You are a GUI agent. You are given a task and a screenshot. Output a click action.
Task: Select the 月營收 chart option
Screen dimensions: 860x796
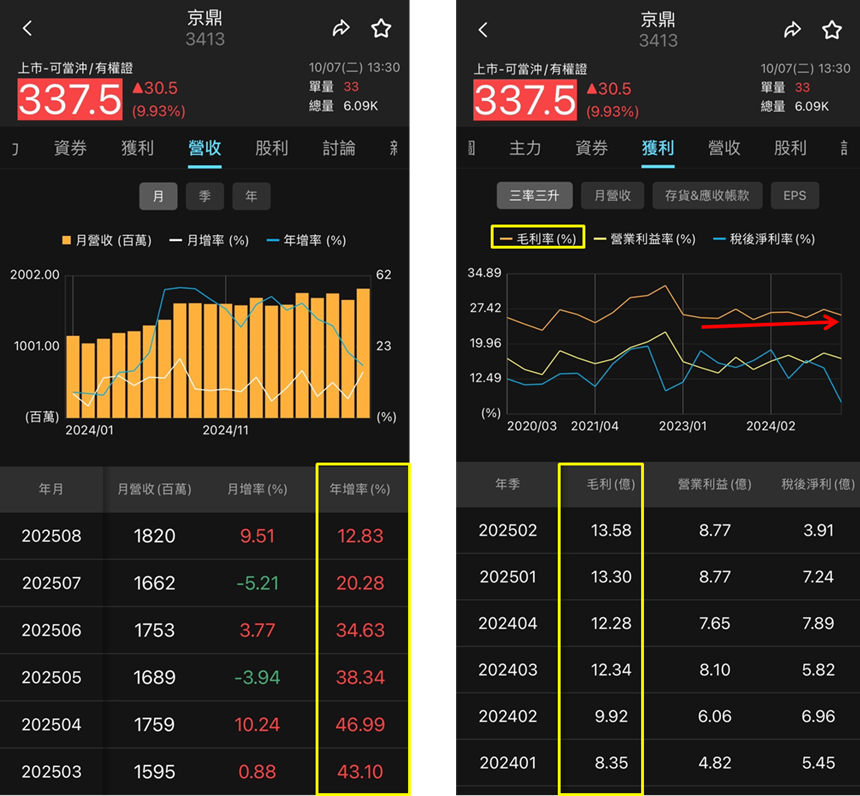click(613, 195)
